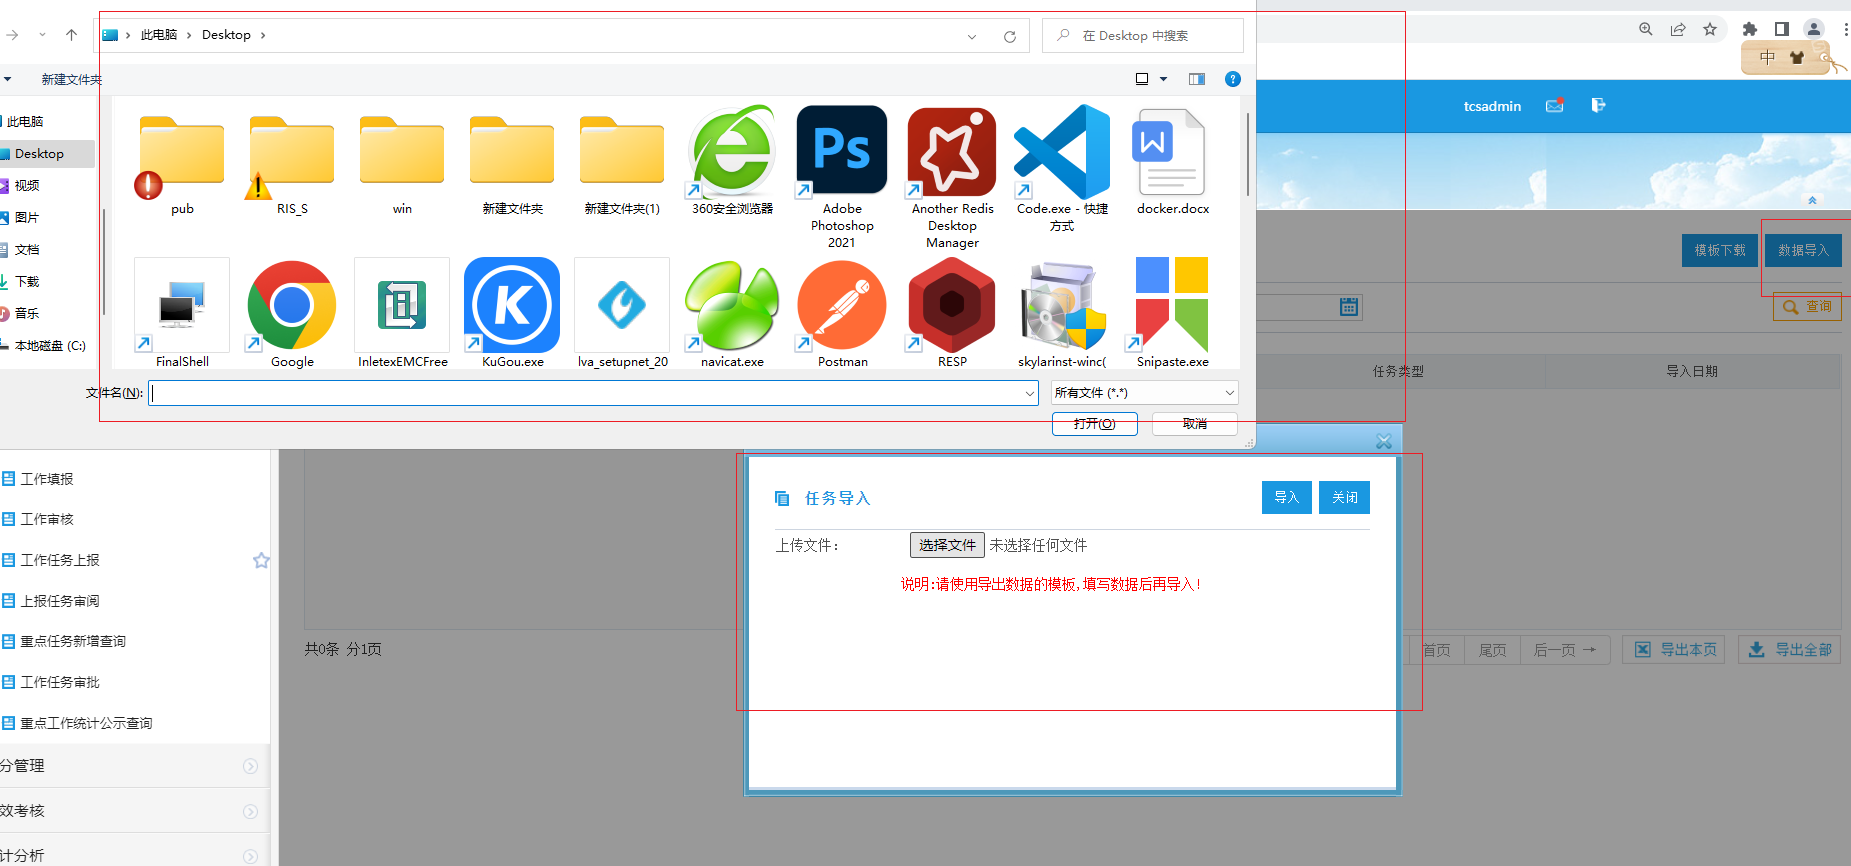Click the browser zoom magnifier icon
Screen dimensions: 1851x866
pyautogui.click(x=1646, y=29)
